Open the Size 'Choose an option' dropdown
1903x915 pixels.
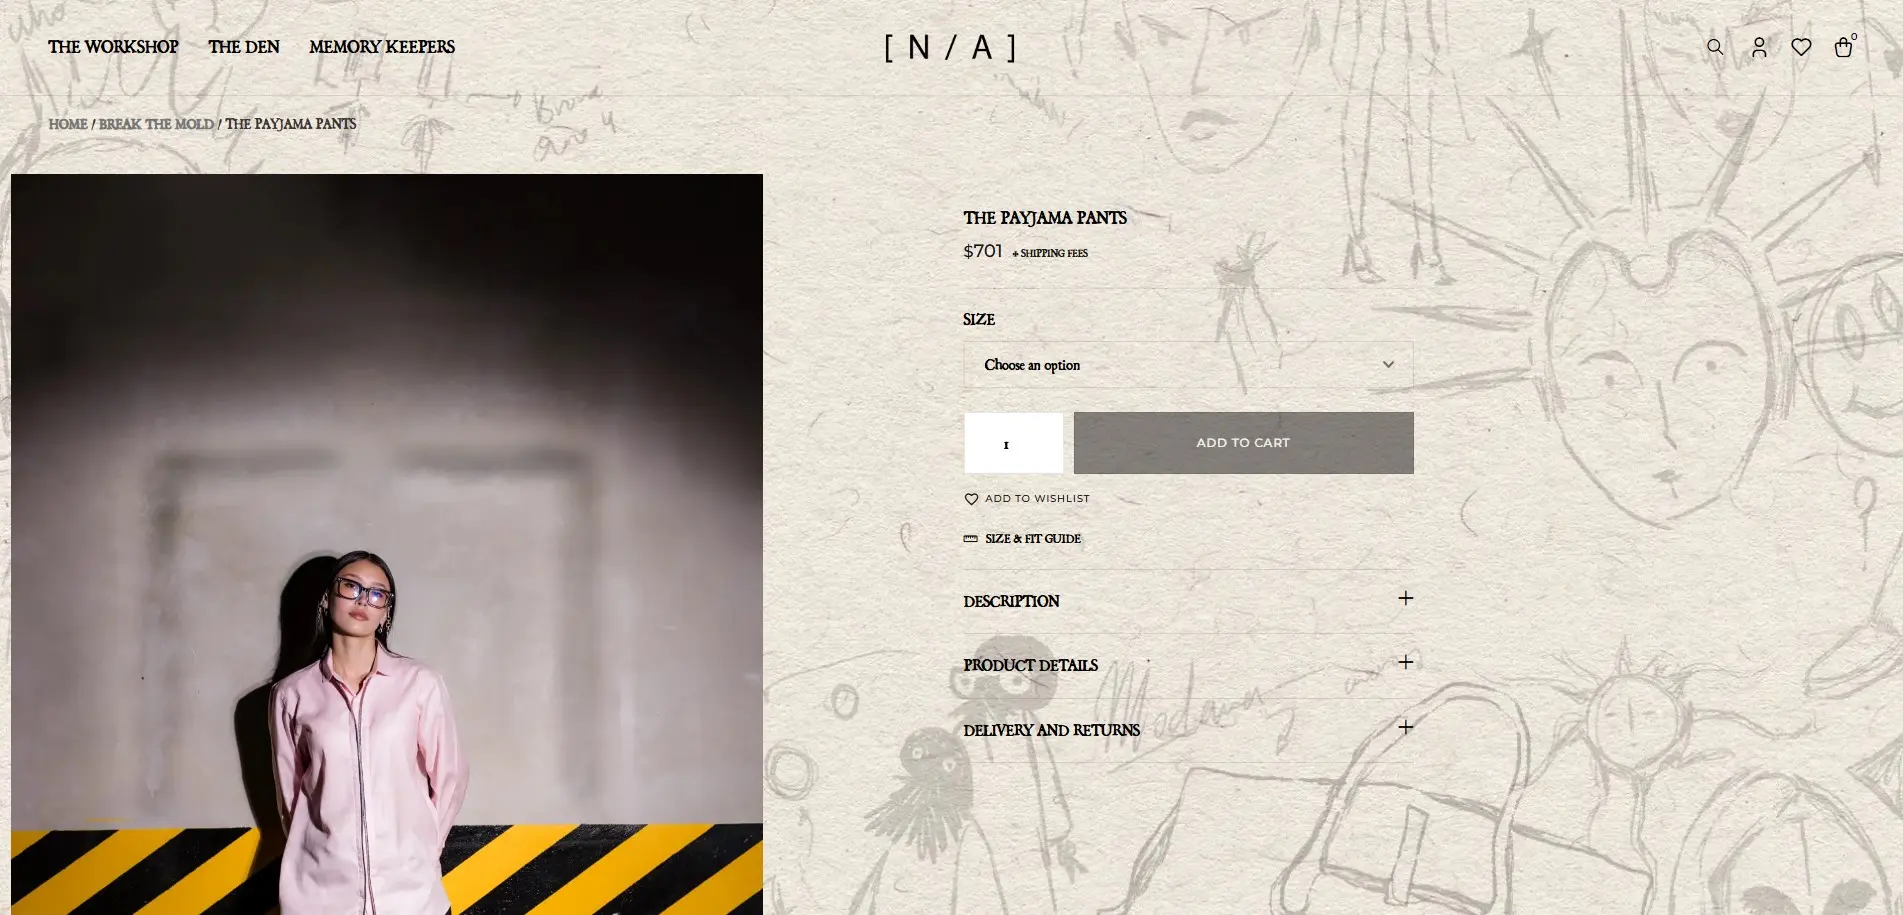coord(1188,365)
